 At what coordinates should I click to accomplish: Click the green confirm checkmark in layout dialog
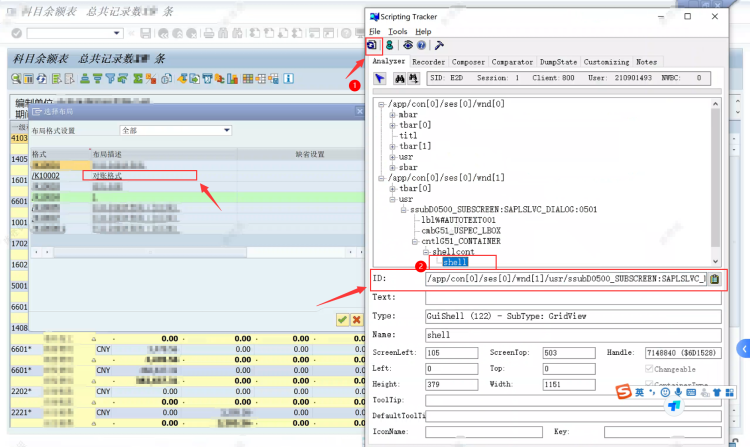click(342, 319)
